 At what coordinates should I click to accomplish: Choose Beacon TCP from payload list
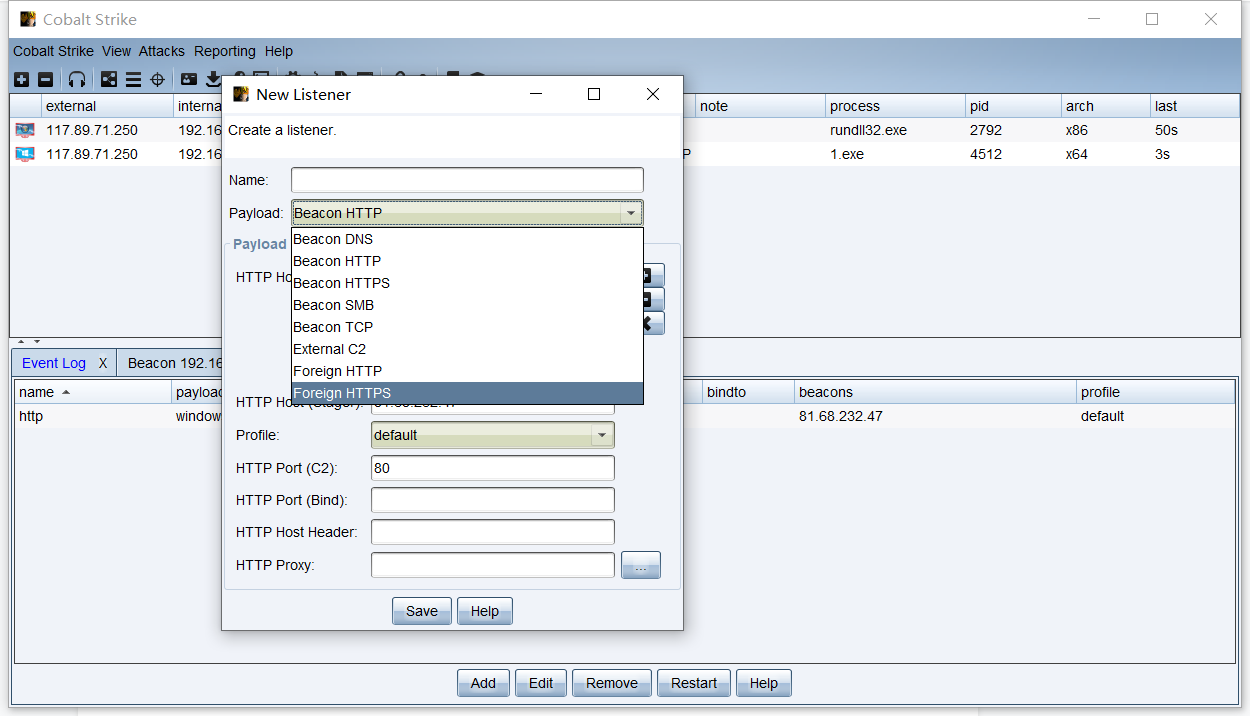pos(467,327)
